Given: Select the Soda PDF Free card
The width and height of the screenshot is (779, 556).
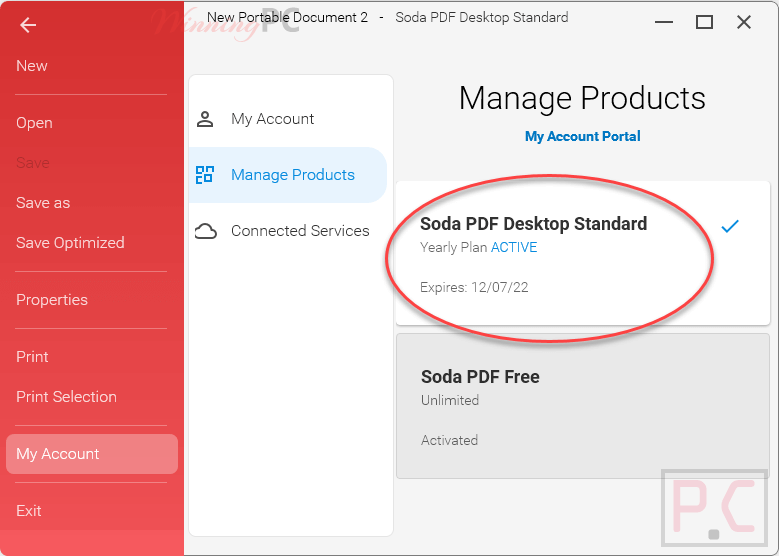Looking at the screenshot, I should pyautogui.click(x=583, y=406).
